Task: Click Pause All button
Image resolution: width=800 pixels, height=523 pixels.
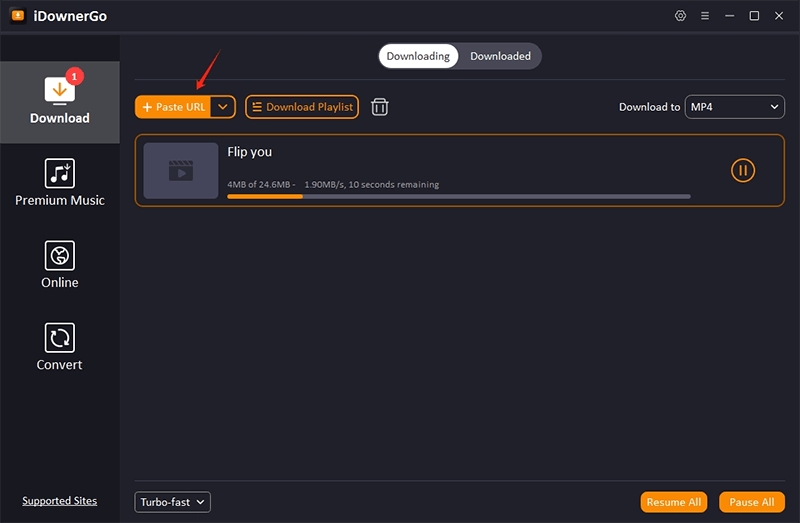Action: pyautogui.click(x=752, y=502)
